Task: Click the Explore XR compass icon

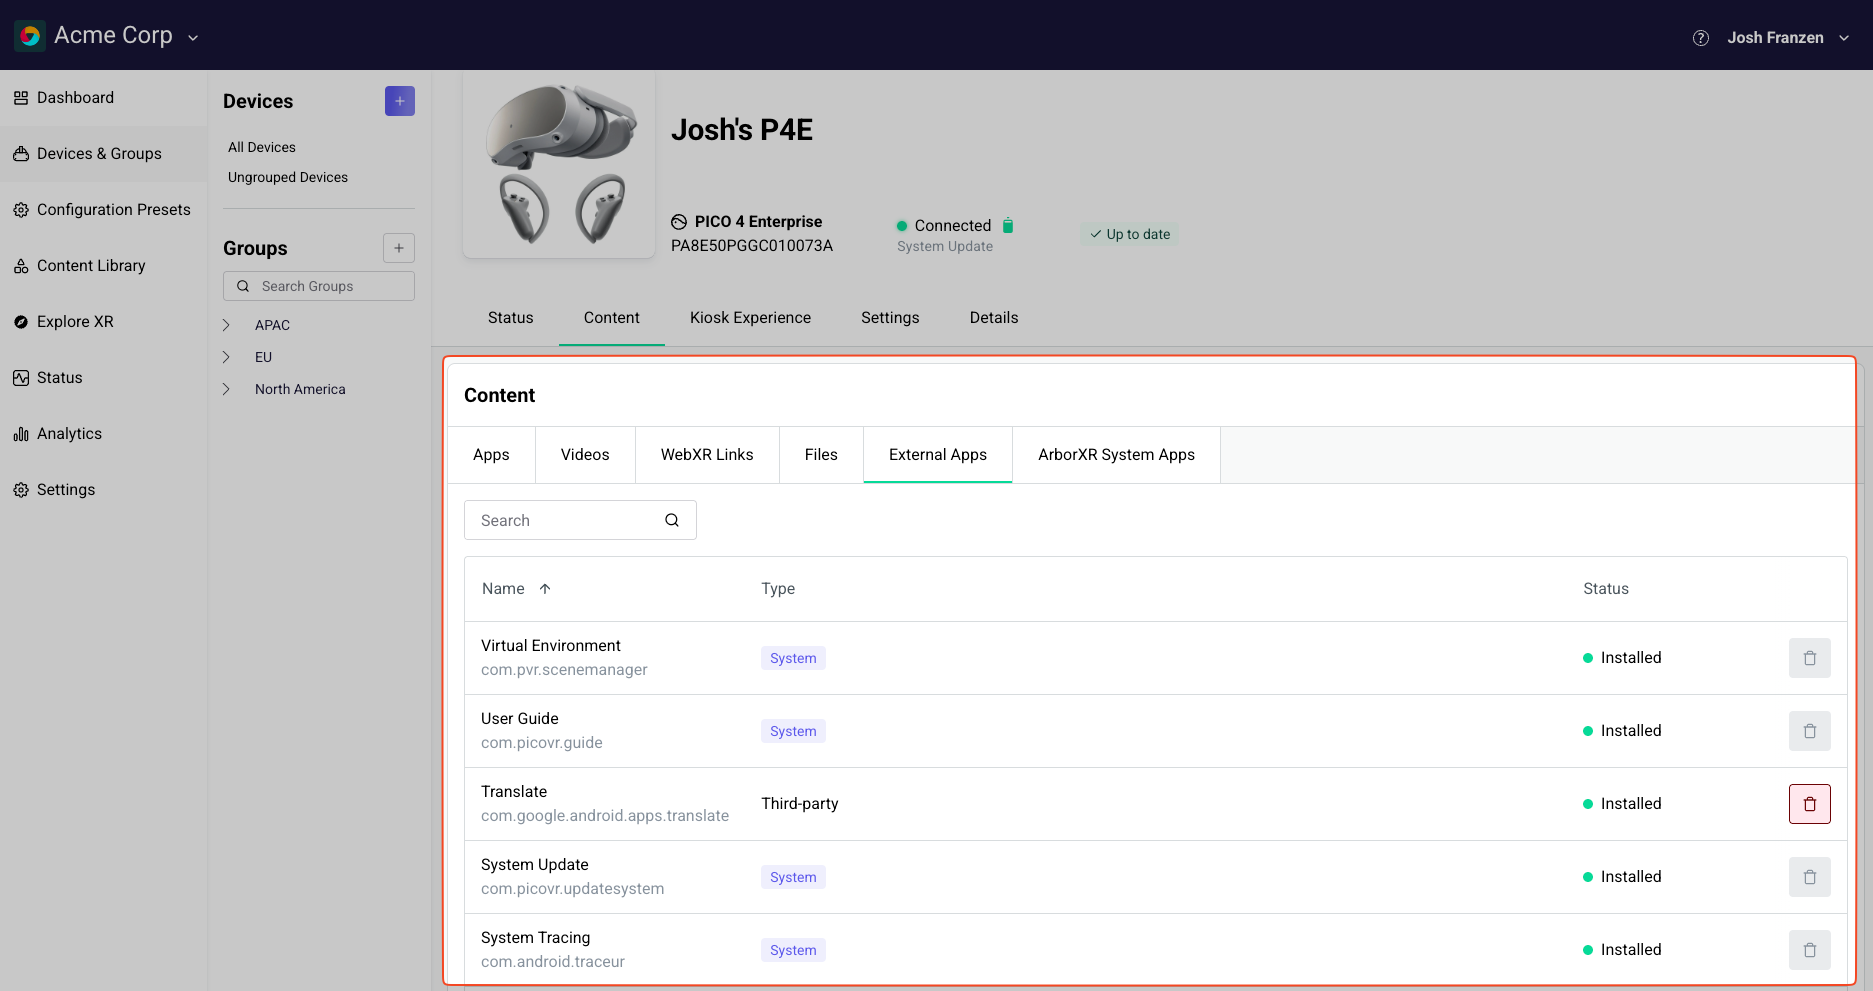Action: (21, 322)
